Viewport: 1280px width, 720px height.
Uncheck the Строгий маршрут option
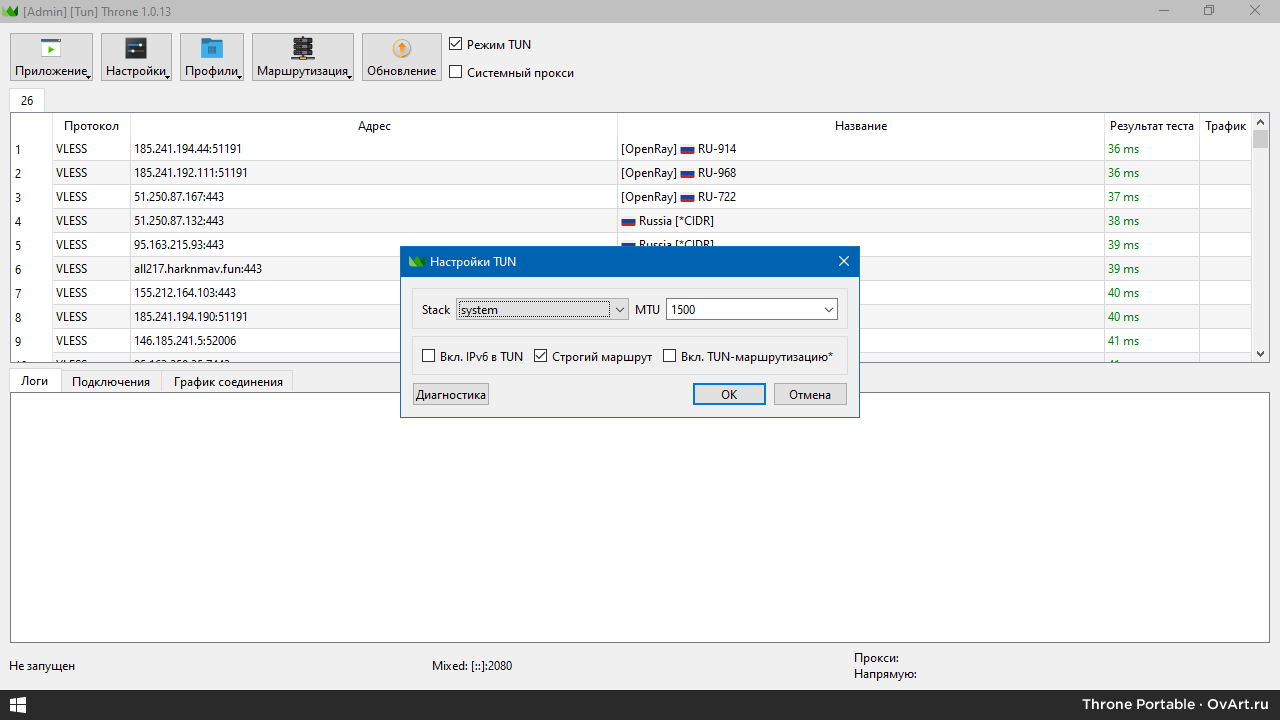541,356
